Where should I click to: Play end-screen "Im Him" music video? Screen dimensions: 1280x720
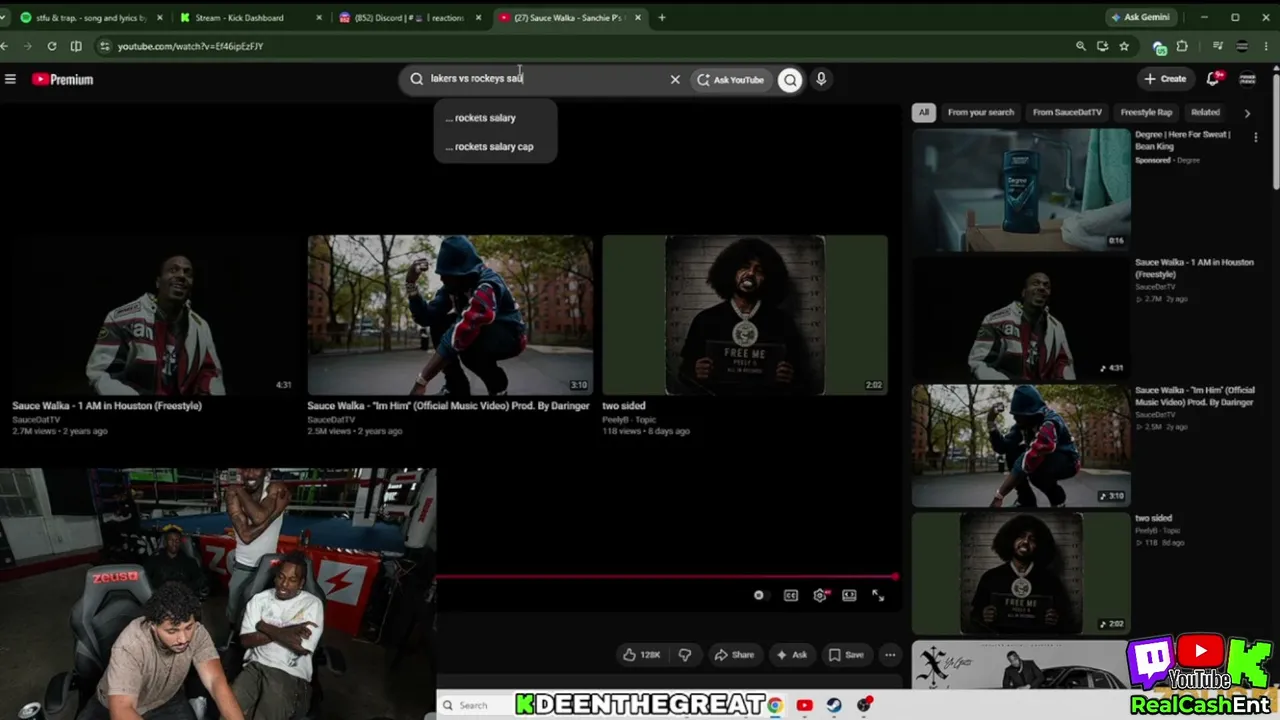450,315
